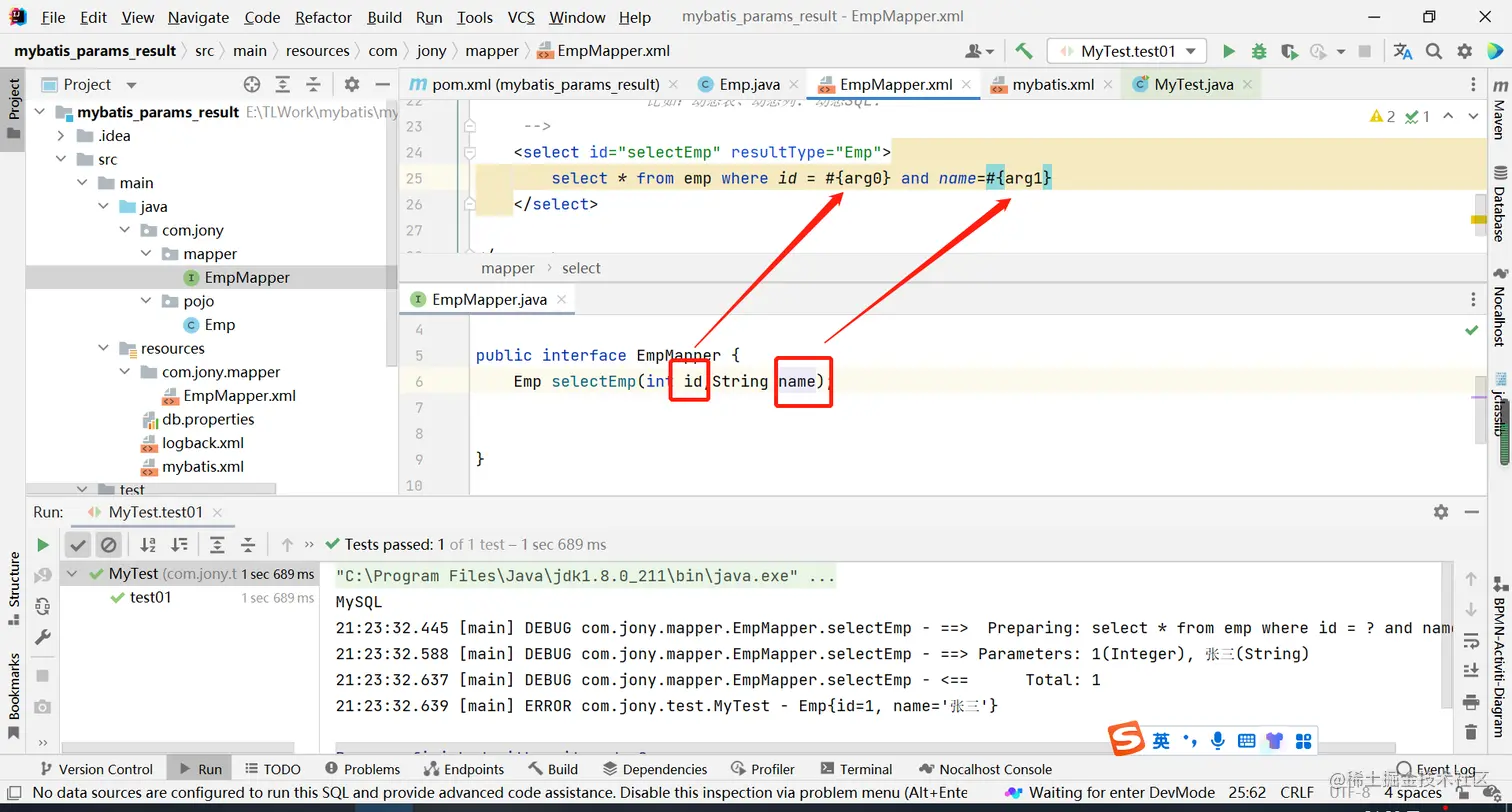Collapse the java source folder
Screen dimensions: 1512x812
click(104, 207)
